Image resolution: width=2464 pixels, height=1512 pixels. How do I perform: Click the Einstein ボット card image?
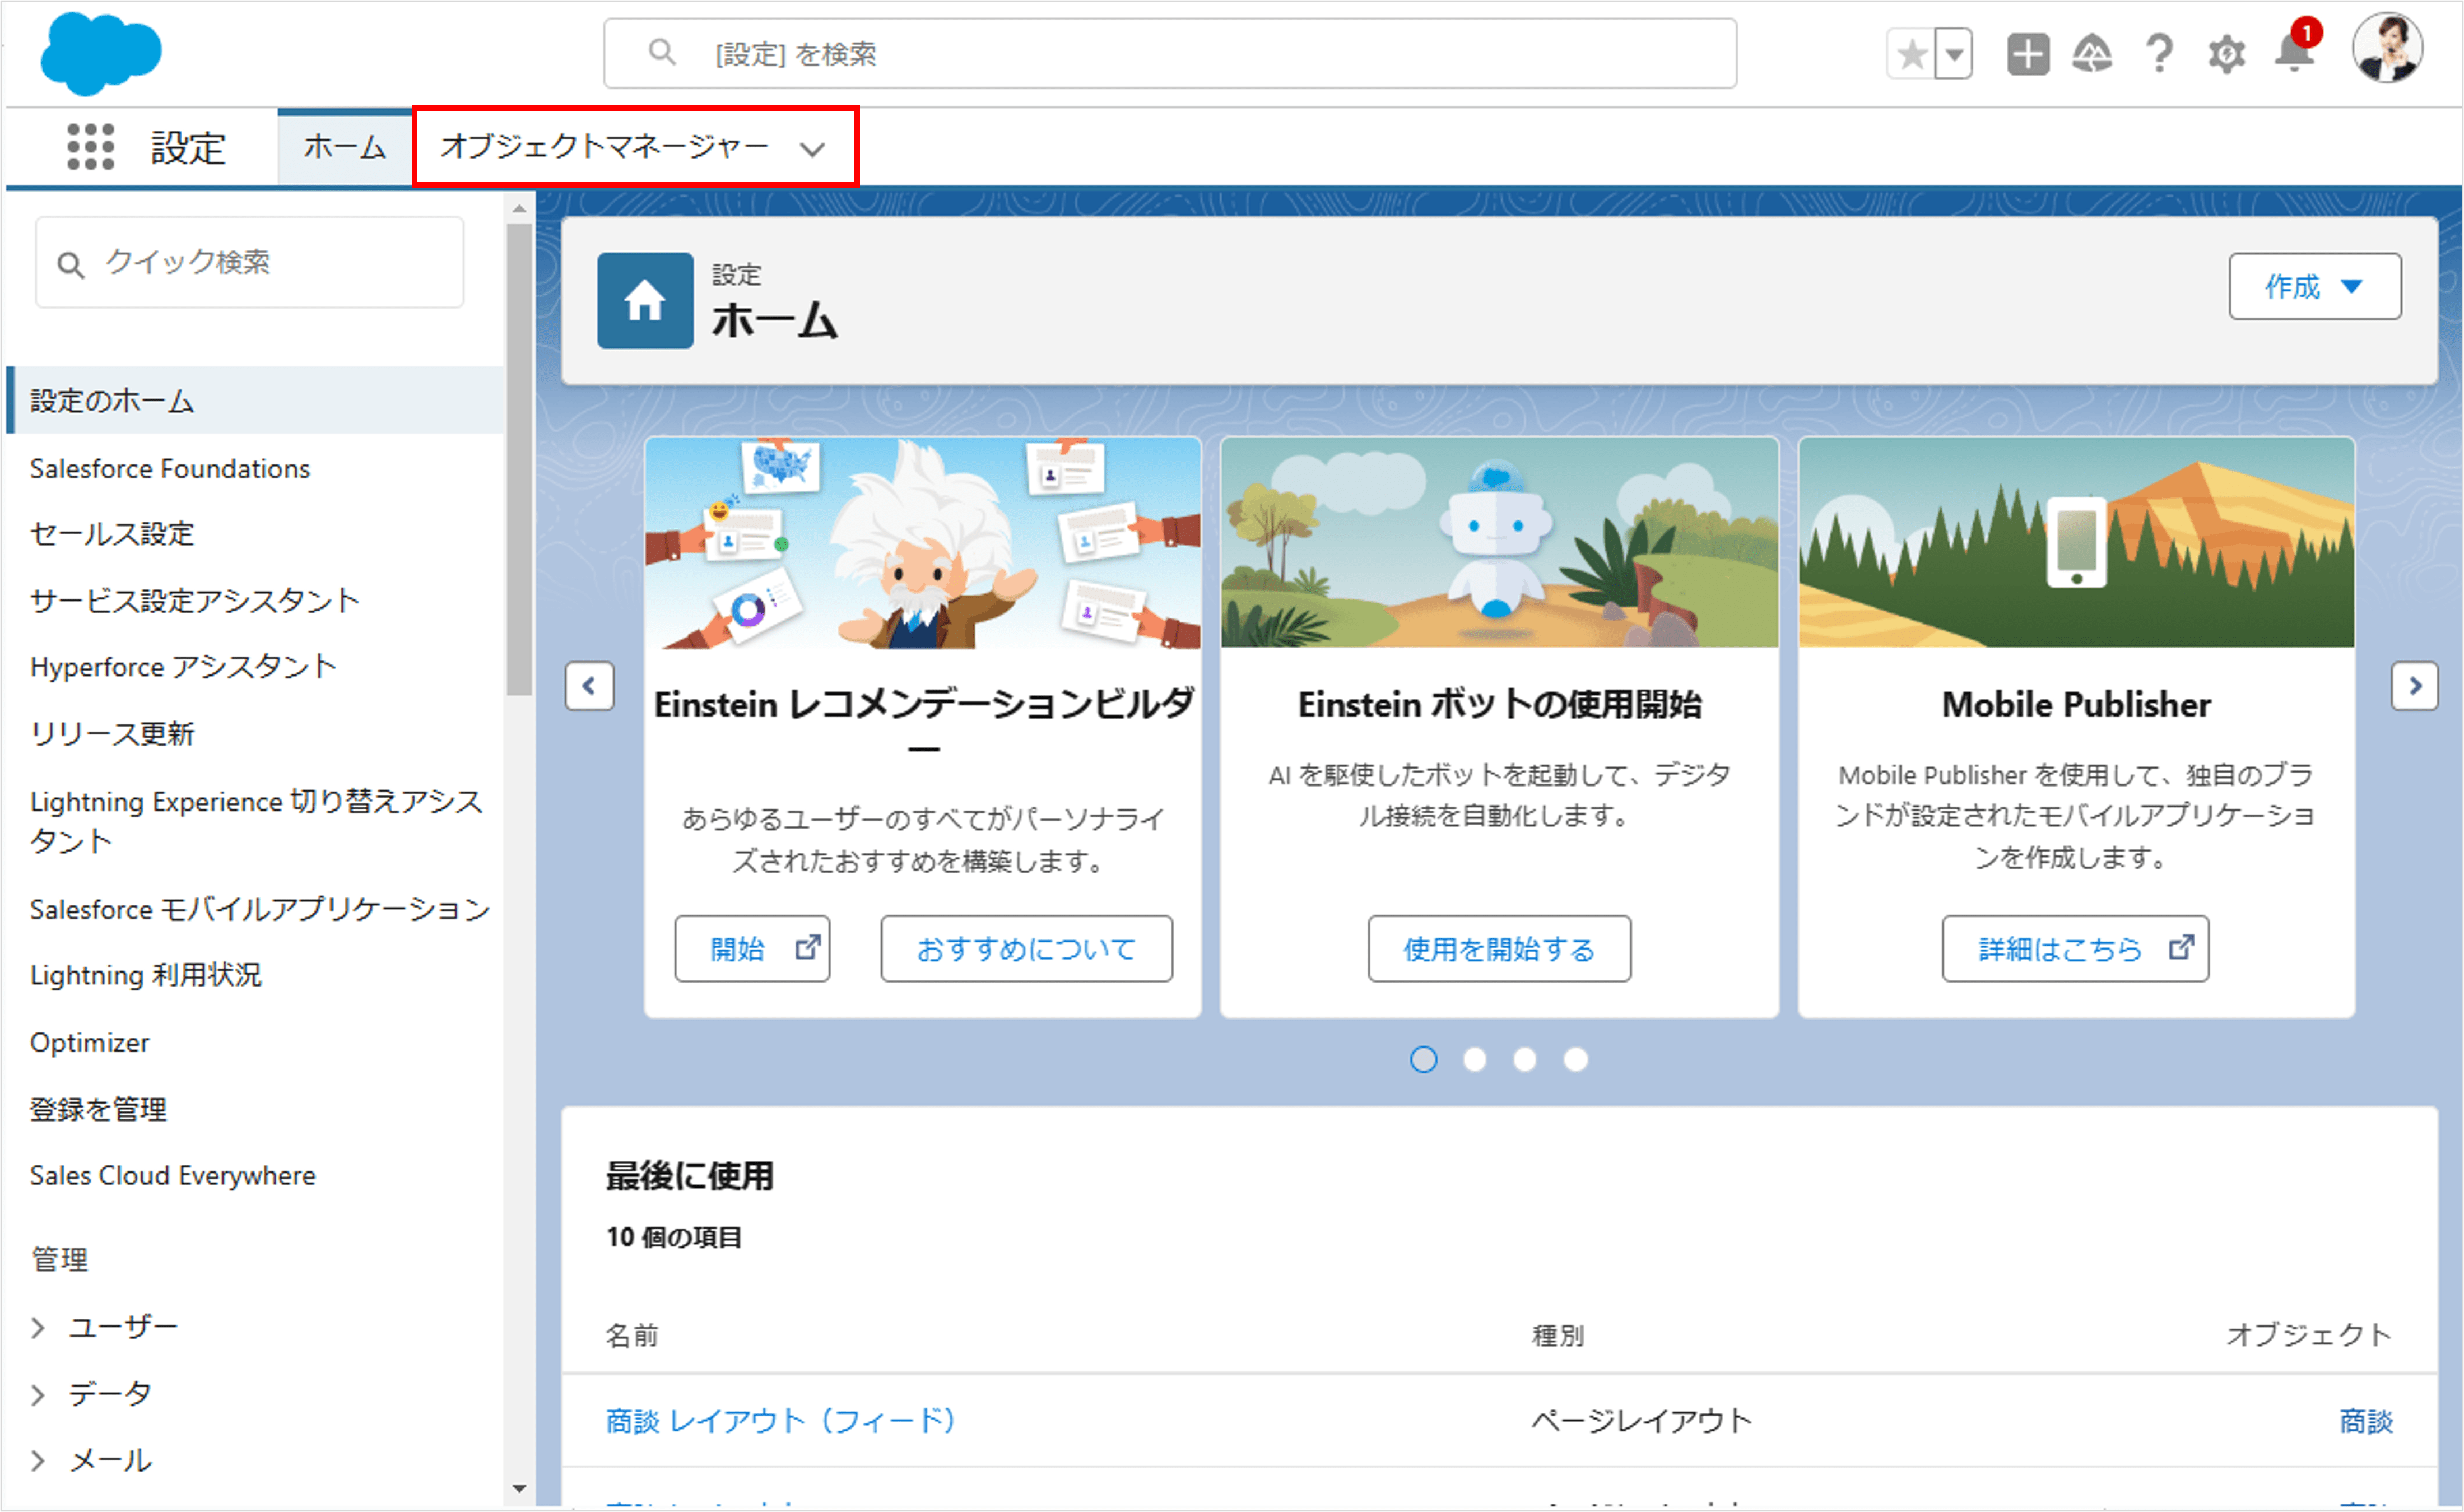pos(1499,543)
